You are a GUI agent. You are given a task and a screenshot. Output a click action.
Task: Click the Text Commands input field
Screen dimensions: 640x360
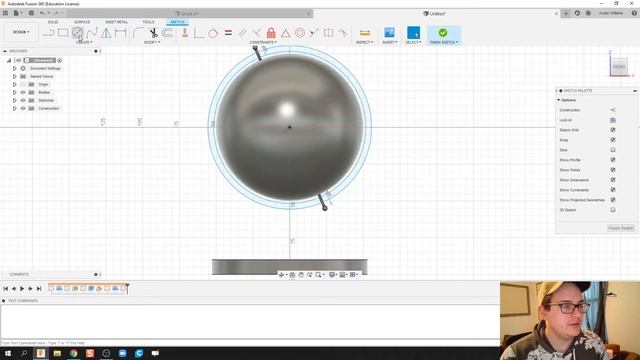(250, 343)
